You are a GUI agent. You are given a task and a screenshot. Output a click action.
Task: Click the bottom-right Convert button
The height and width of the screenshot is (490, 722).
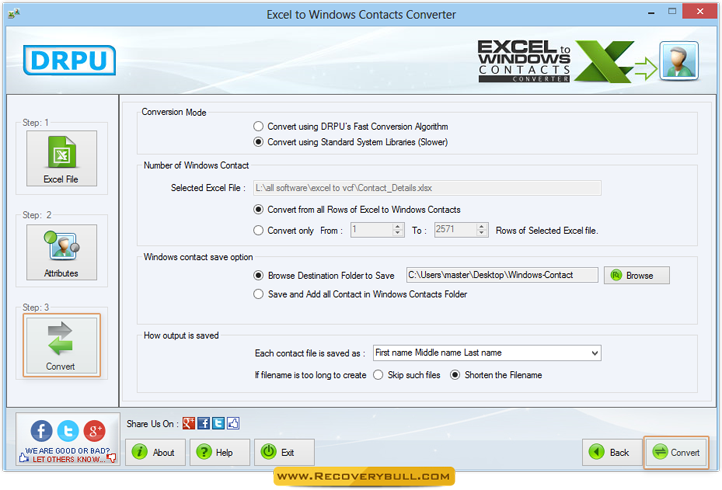coord(676,452)
